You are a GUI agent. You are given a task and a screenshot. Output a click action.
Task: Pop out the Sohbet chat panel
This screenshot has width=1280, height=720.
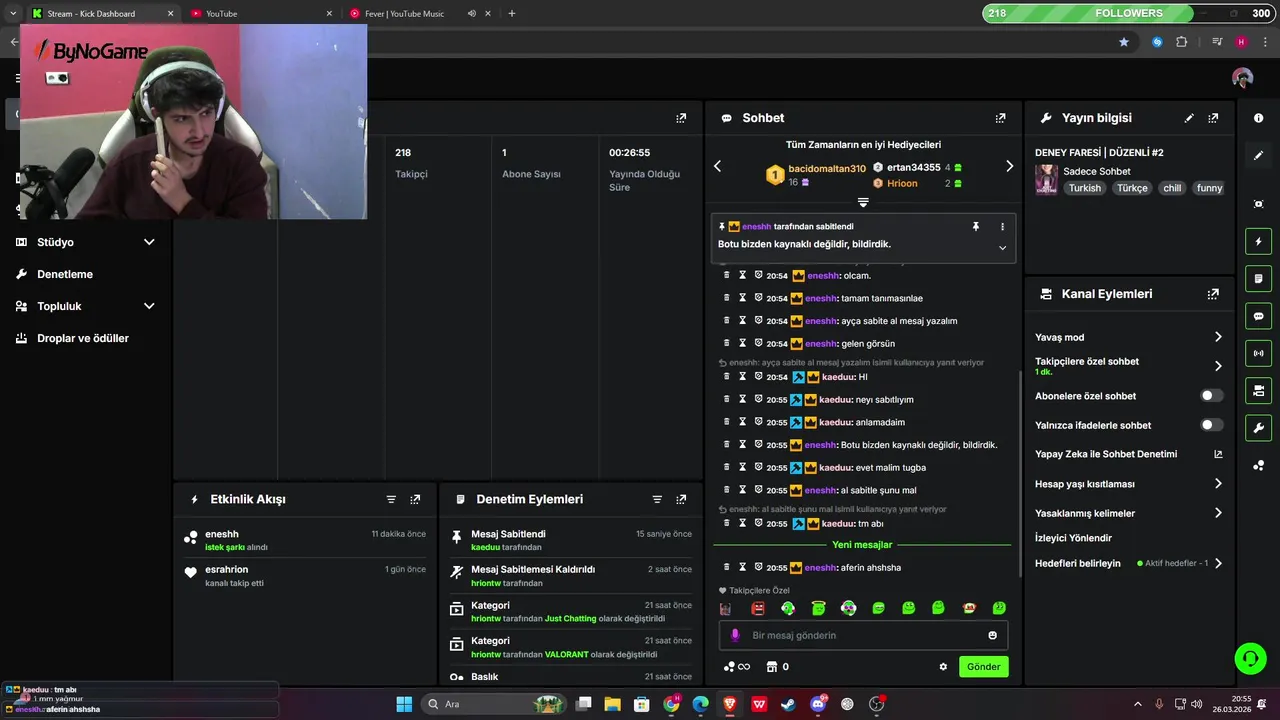click(1000, 118)
